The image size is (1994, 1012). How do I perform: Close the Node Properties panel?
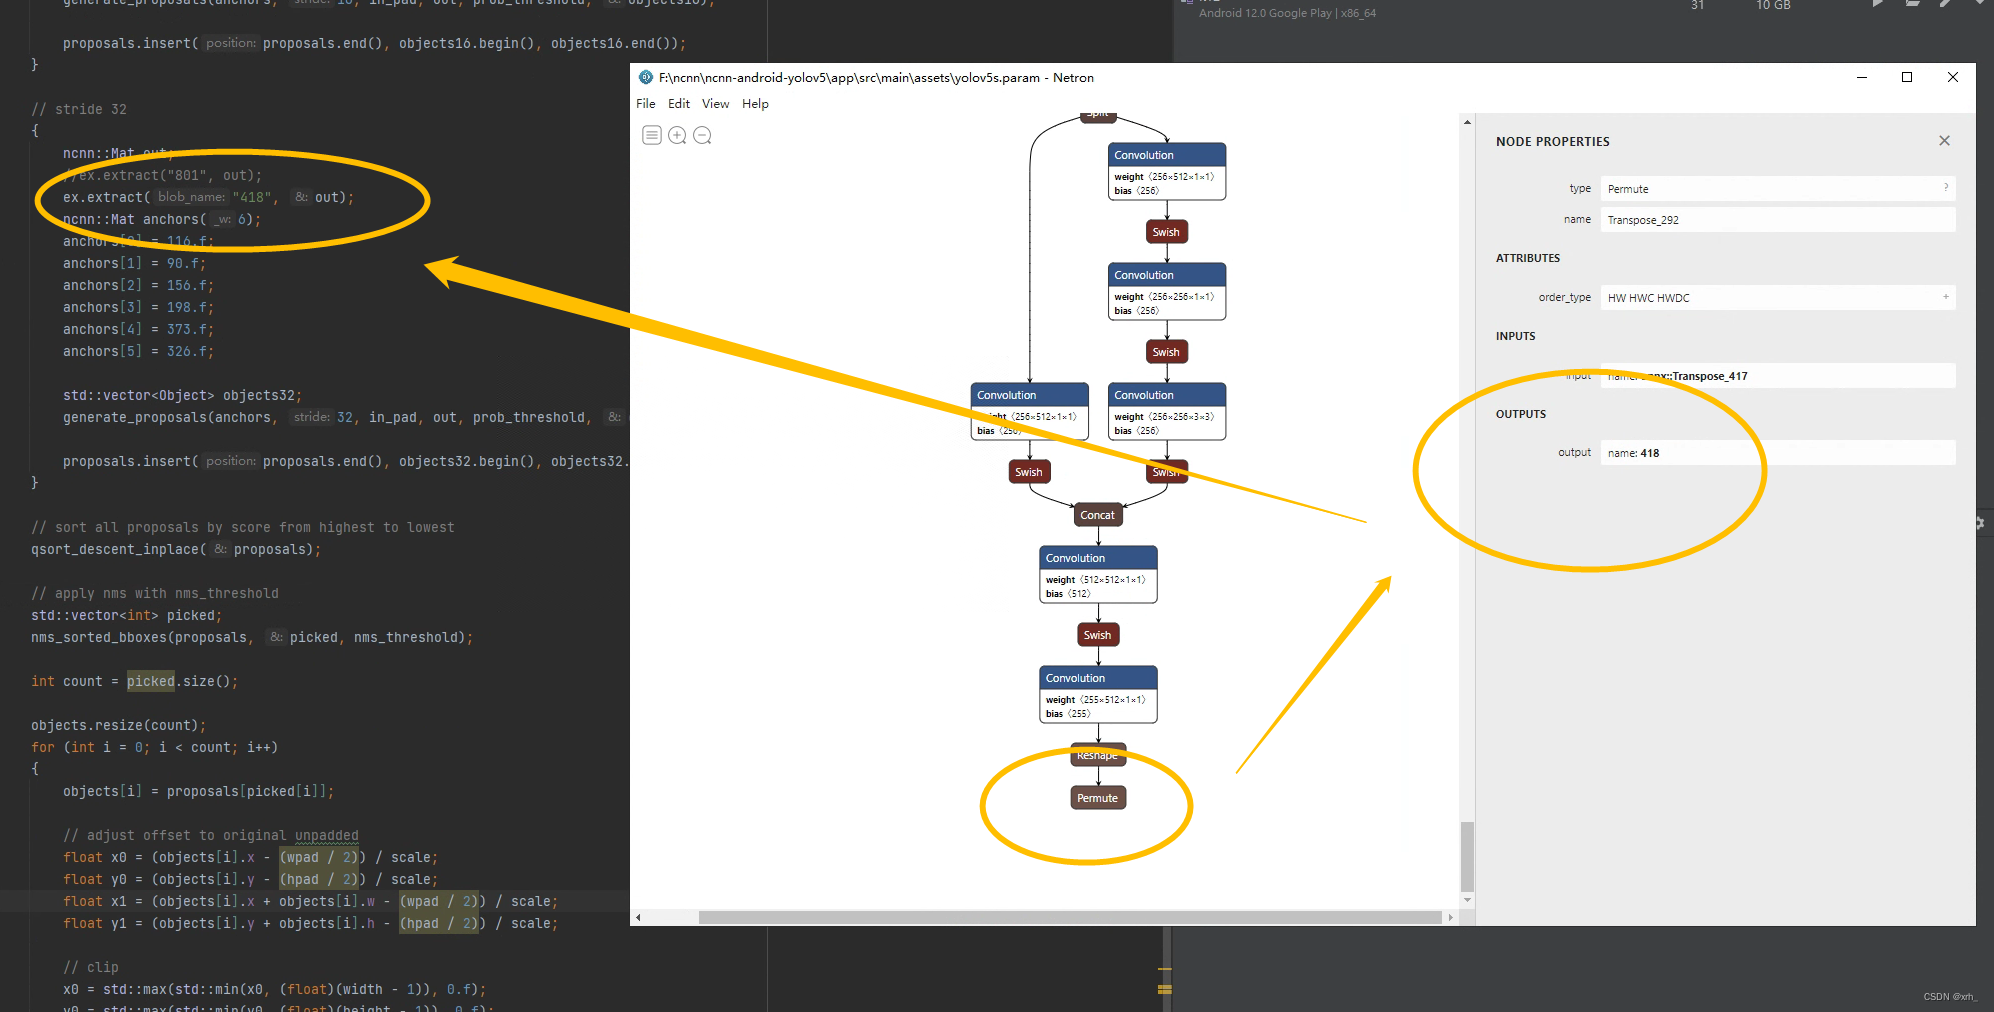point(1944,141)
